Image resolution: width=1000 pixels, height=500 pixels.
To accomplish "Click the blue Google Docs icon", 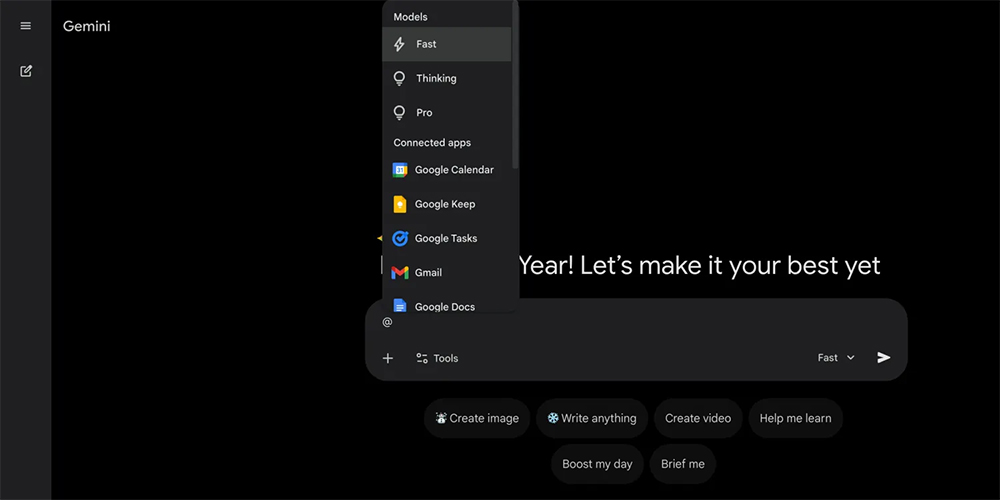I will [x=400, y=306].
